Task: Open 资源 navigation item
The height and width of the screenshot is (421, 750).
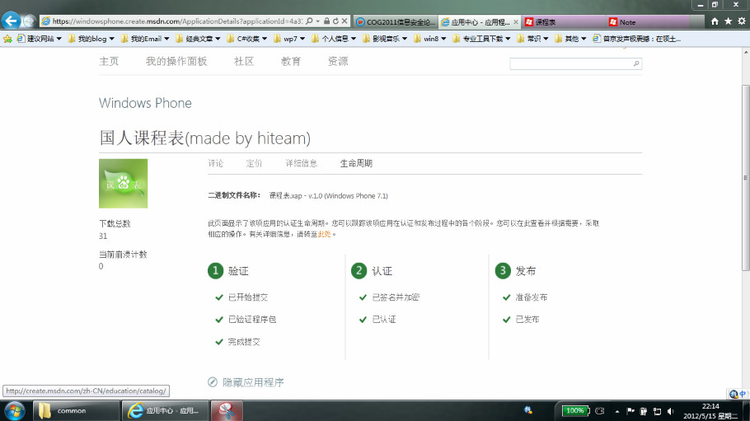Action: tap(338, 61)
